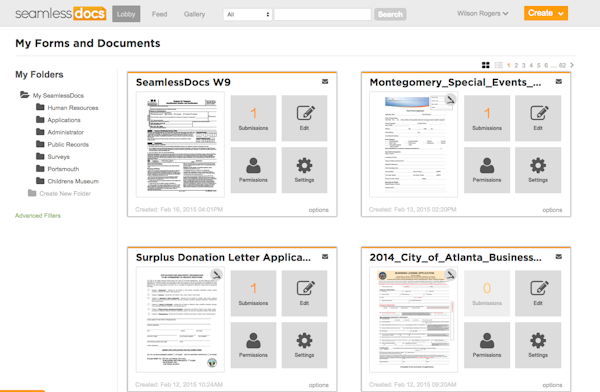Screen dimensions: 600x392
Task: Open options link on 2014_City_of_Atlanta card
Action: point(552,385)
